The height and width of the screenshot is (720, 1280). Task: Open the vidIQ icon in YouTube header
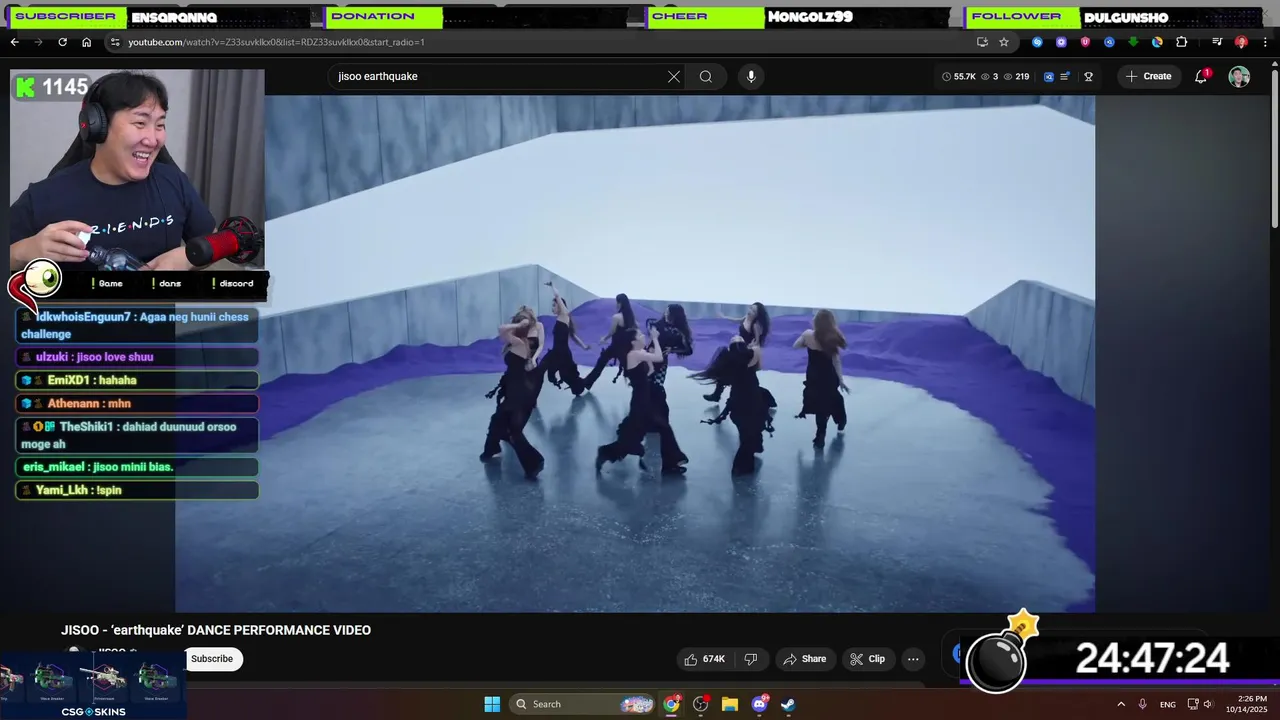[x=1049, y=76]
